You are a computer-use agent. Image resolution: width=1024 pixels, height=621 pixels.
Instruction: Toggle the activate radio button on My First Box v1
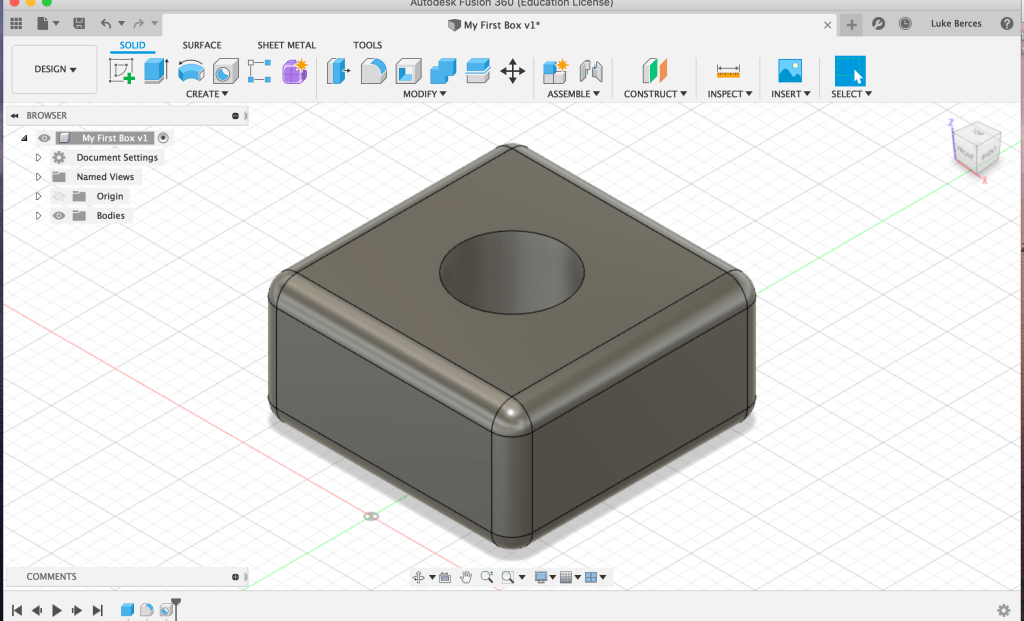[164, 138]
